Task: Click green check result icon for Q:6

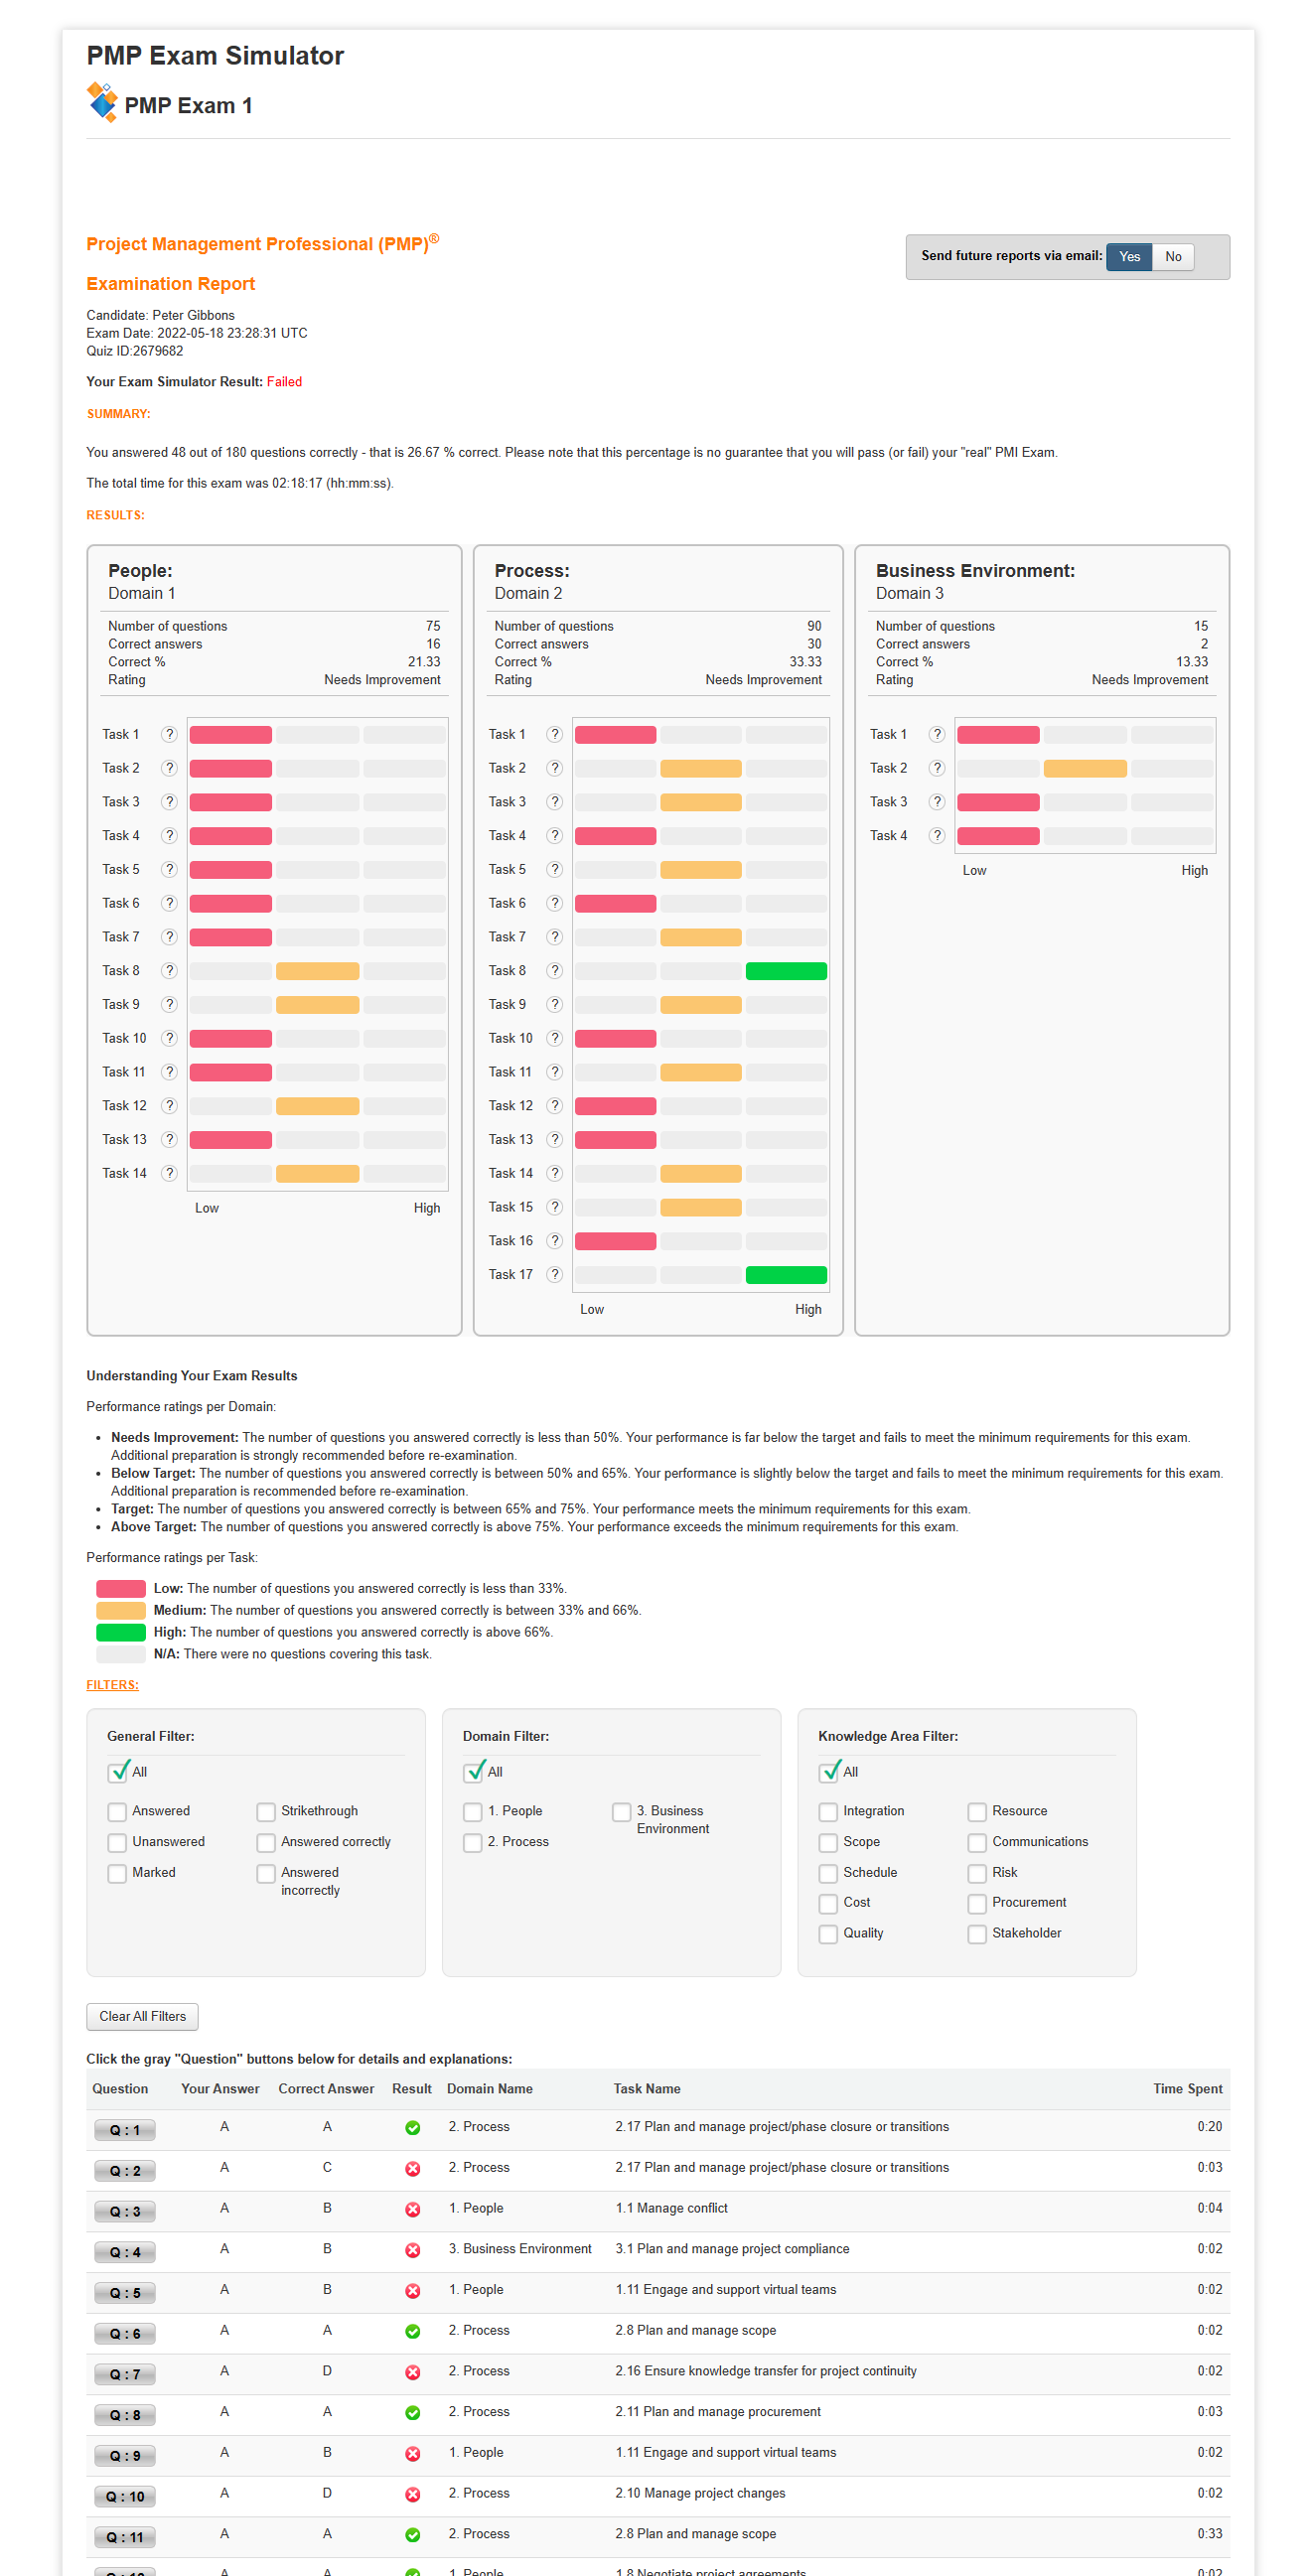Action: pyautogui.click(x=412, y=2331)
